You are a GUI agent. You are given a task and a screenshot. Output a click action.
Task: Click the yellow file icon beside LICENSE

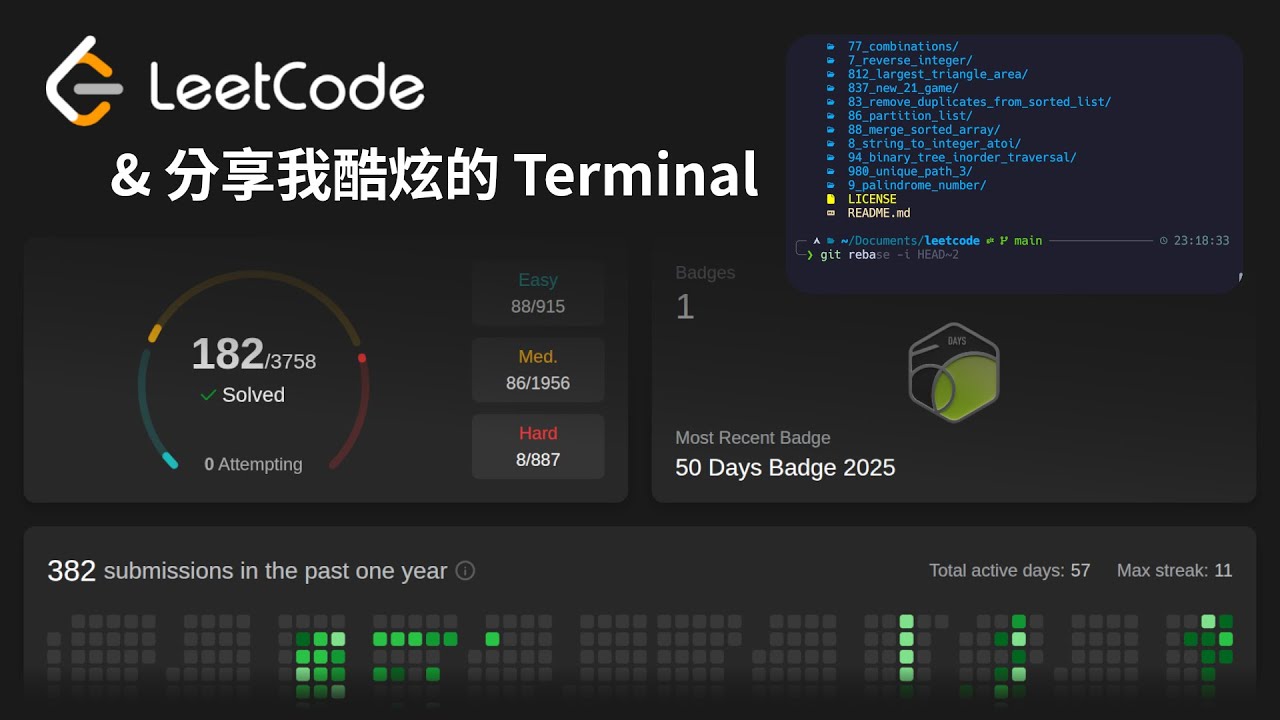(x=831, y=199)
